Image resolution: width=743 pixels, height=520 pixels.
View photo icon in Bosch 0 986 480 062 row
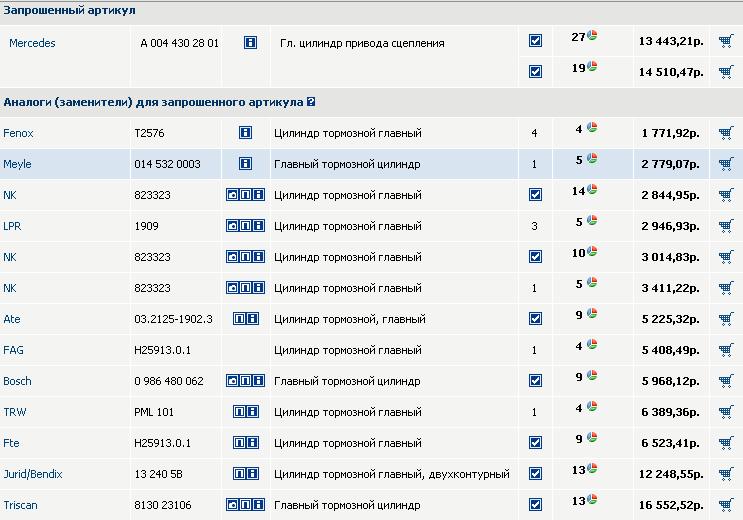(x=232, y=381)
